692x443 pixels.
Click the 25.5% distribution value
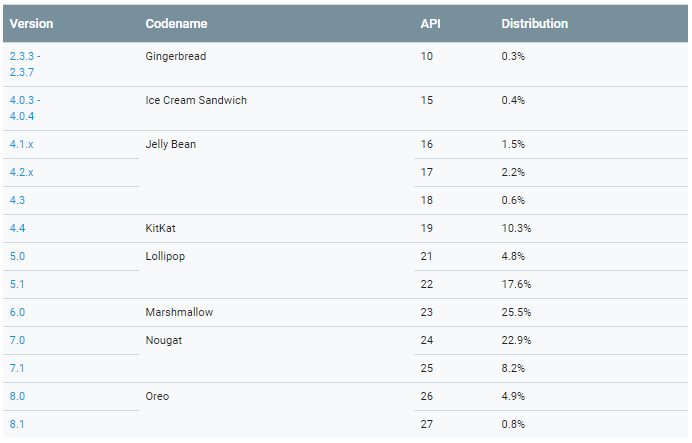(x=516, y=313)
